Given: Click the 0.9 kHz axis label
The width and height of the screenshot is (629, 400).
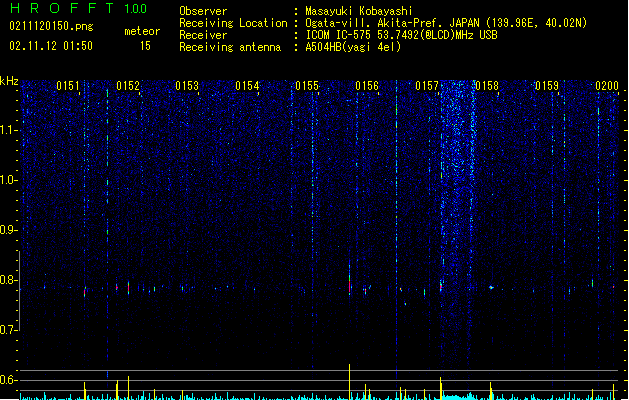Looking at the screenshot, I should point(8,230).
